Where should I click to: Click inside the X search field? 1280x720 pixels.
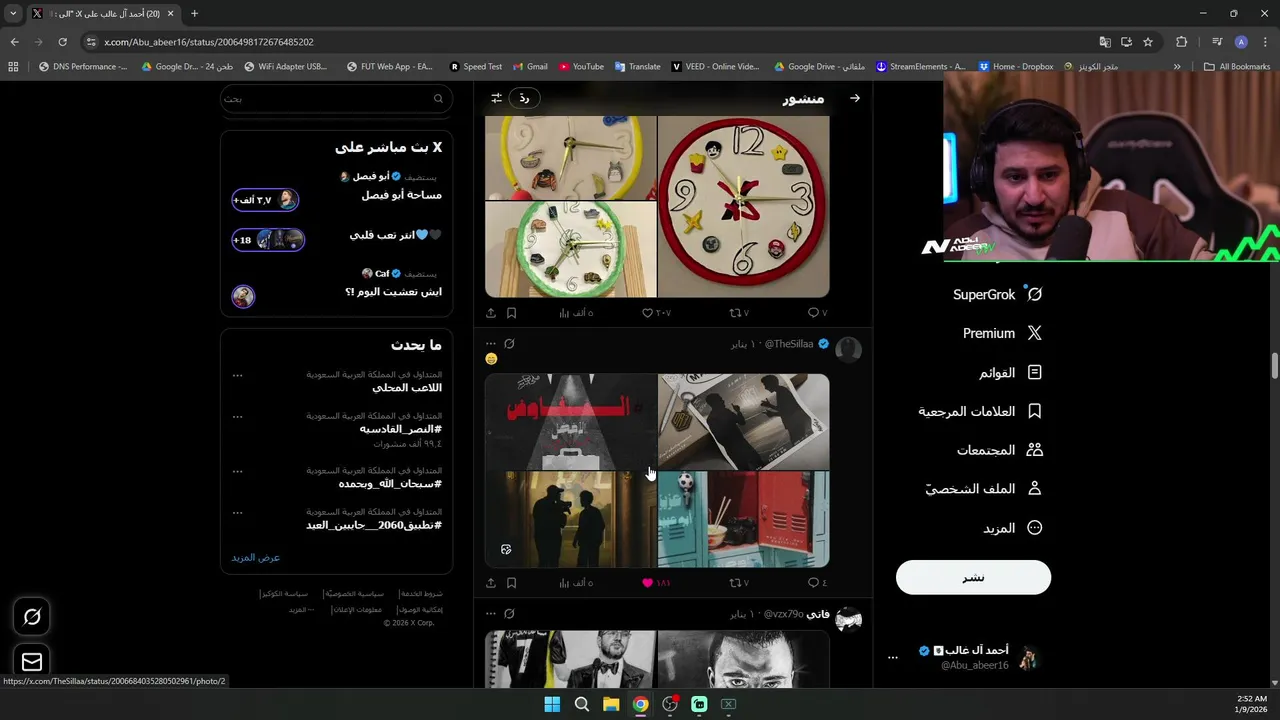click(336, 99)
